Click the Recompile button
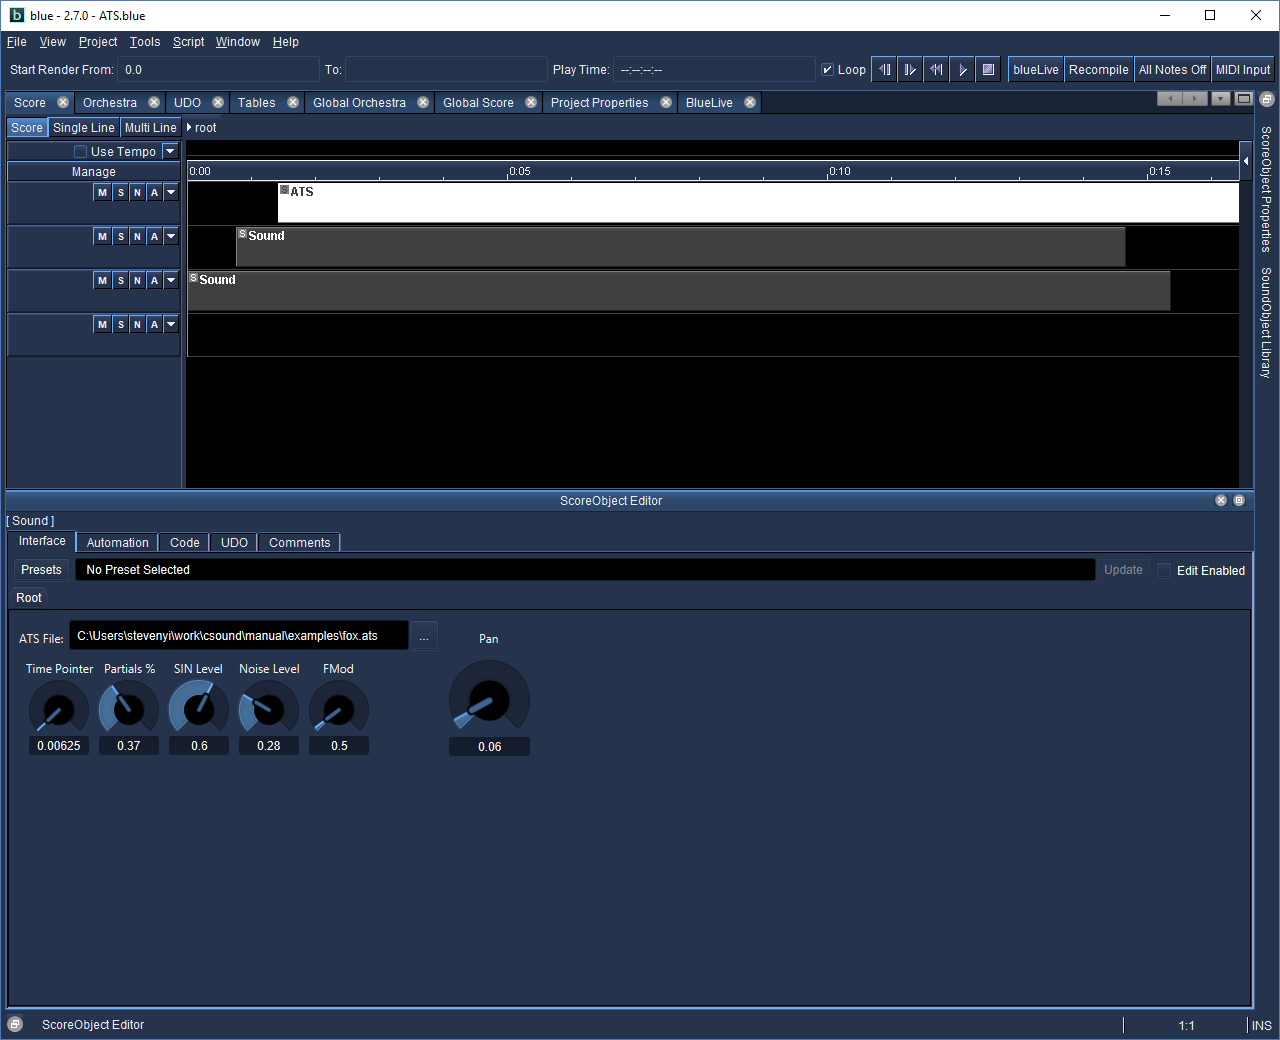Screen dimensions: 1280x1040 point(1098,70)
